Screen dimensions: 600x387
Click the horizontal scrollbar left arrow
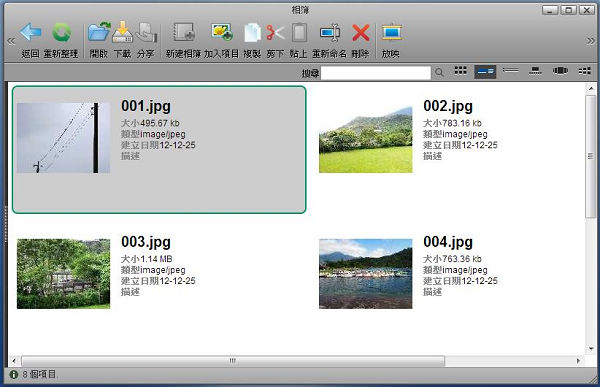[14, 361]
